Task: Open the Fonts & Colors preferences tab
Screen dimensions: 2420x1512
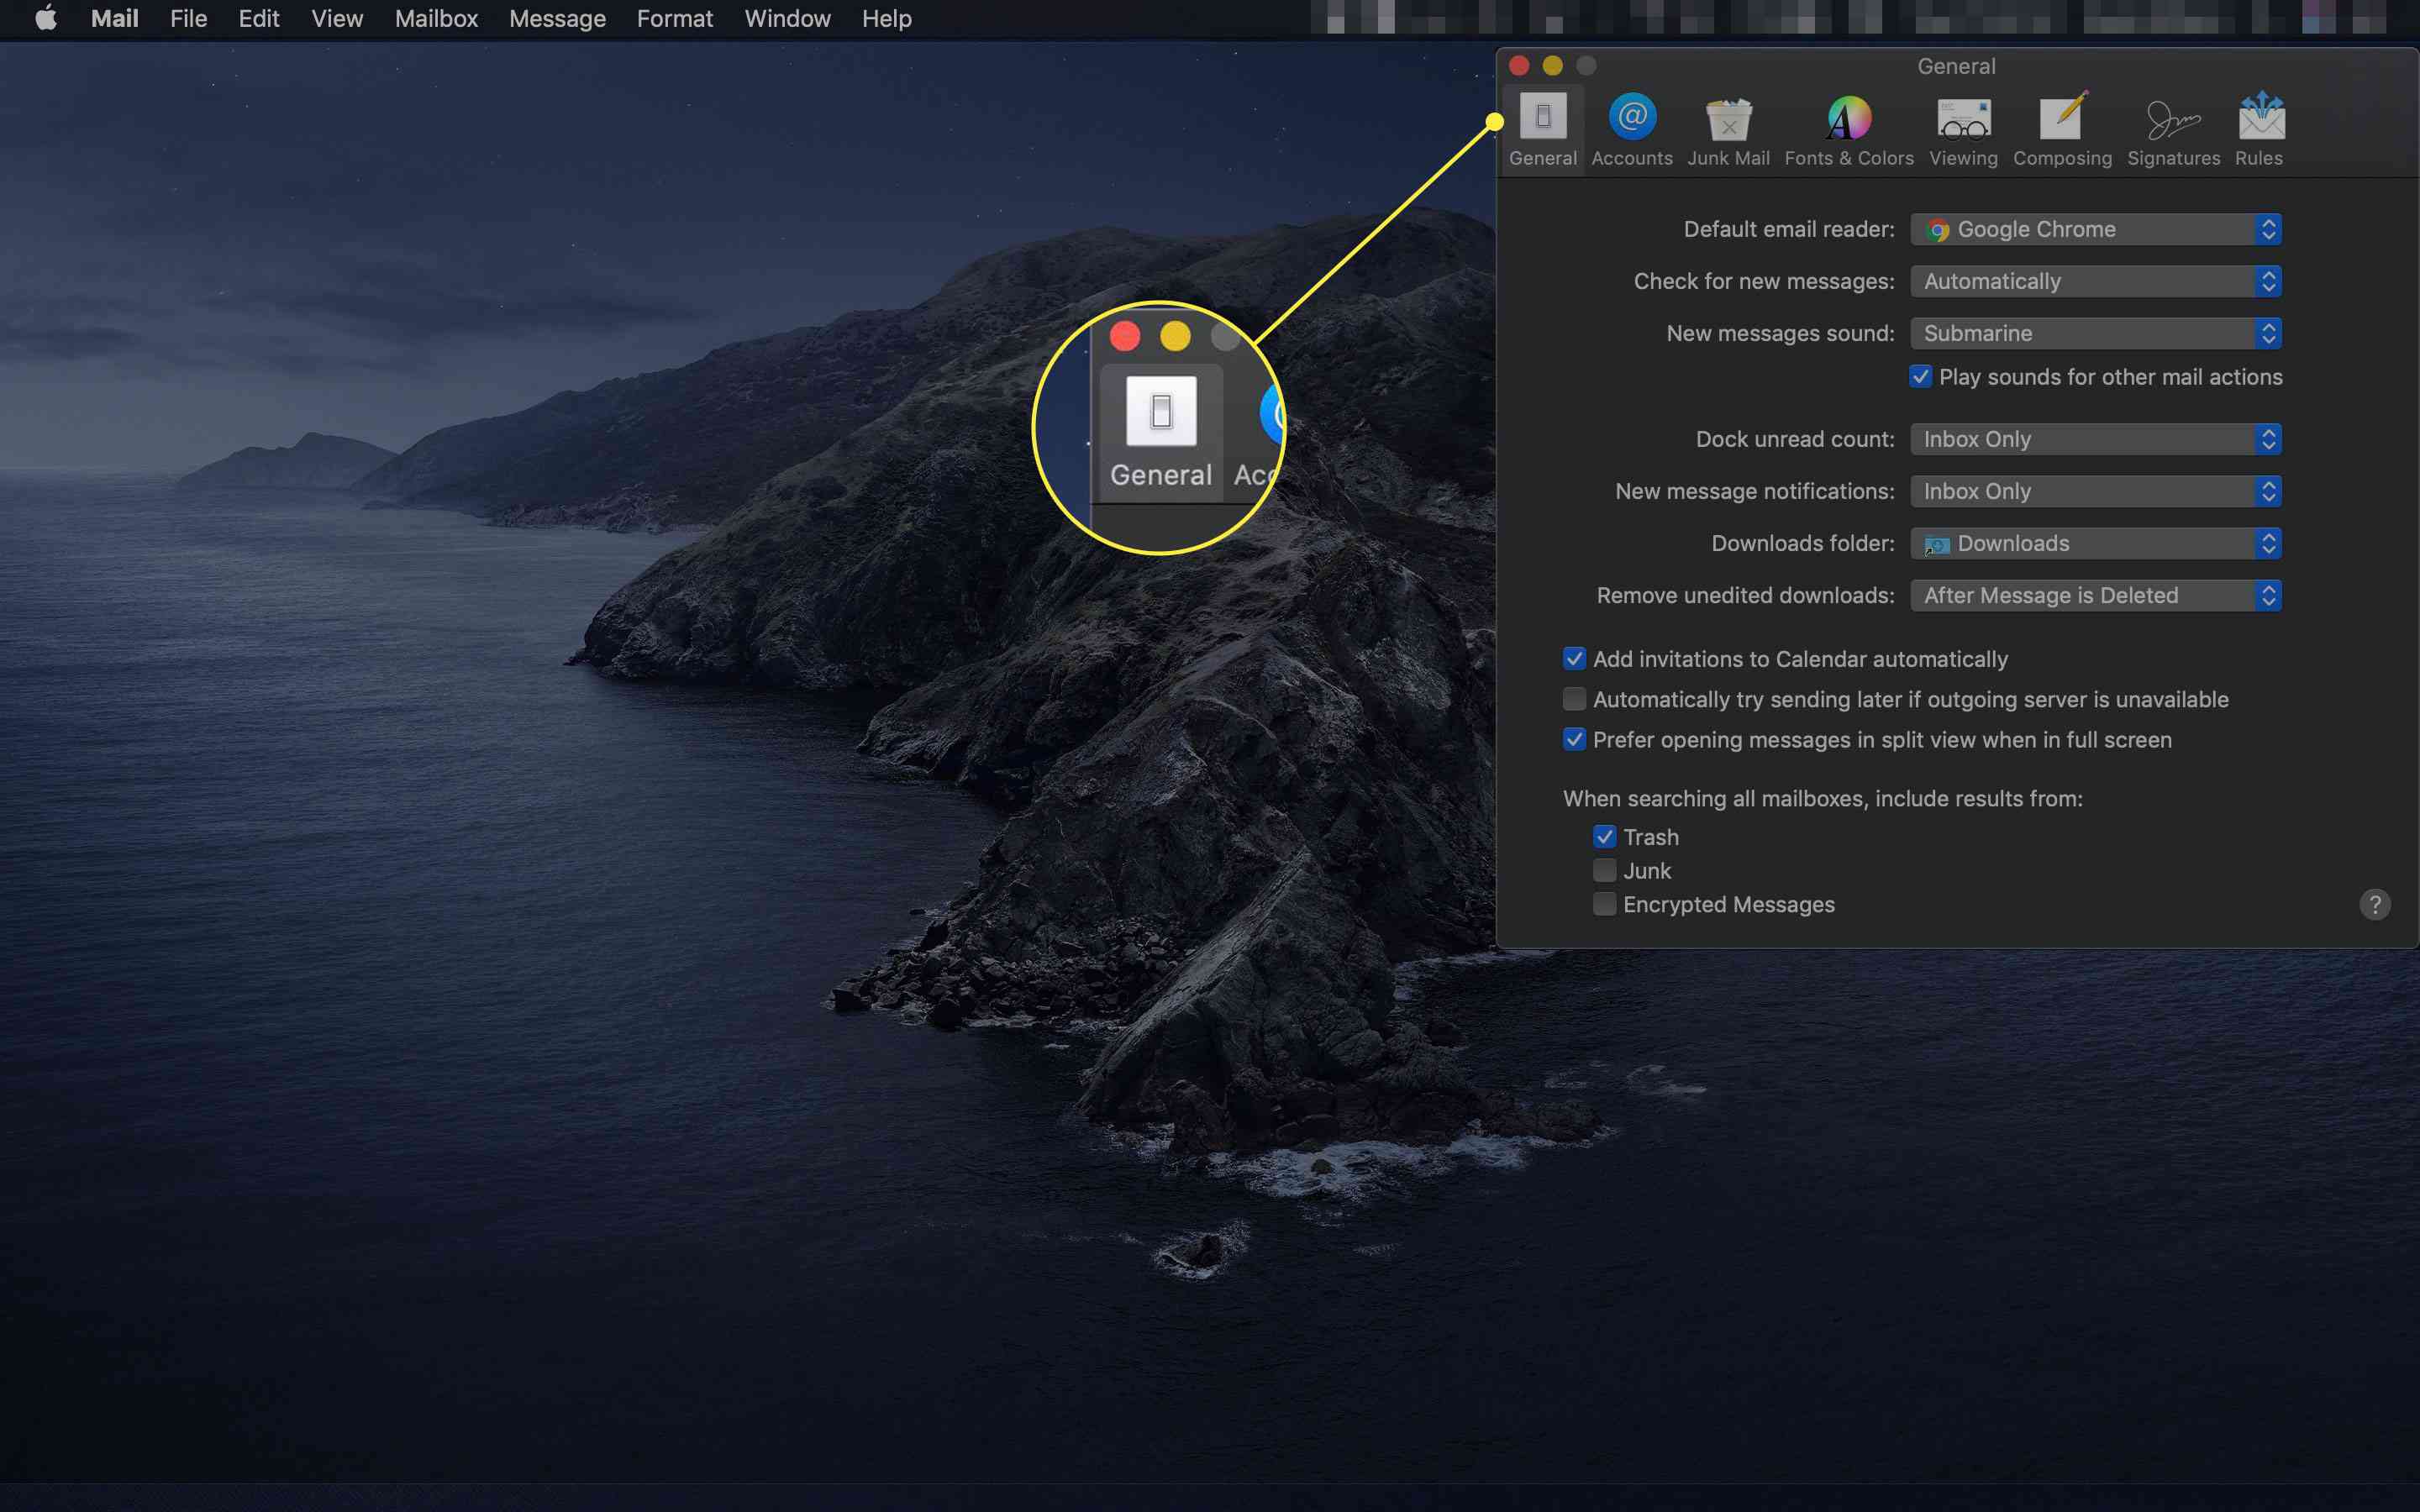Action: coord(1849,129)
